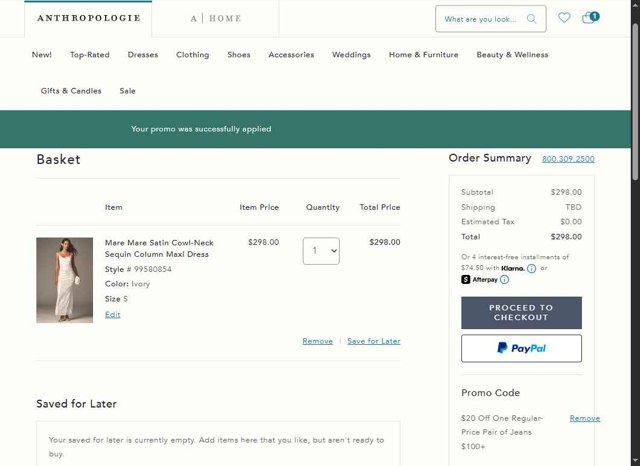This screenshot has height=466, width=640.
Task: Call the 800.309.2500 phone link
Action: (x=568, y=159)
